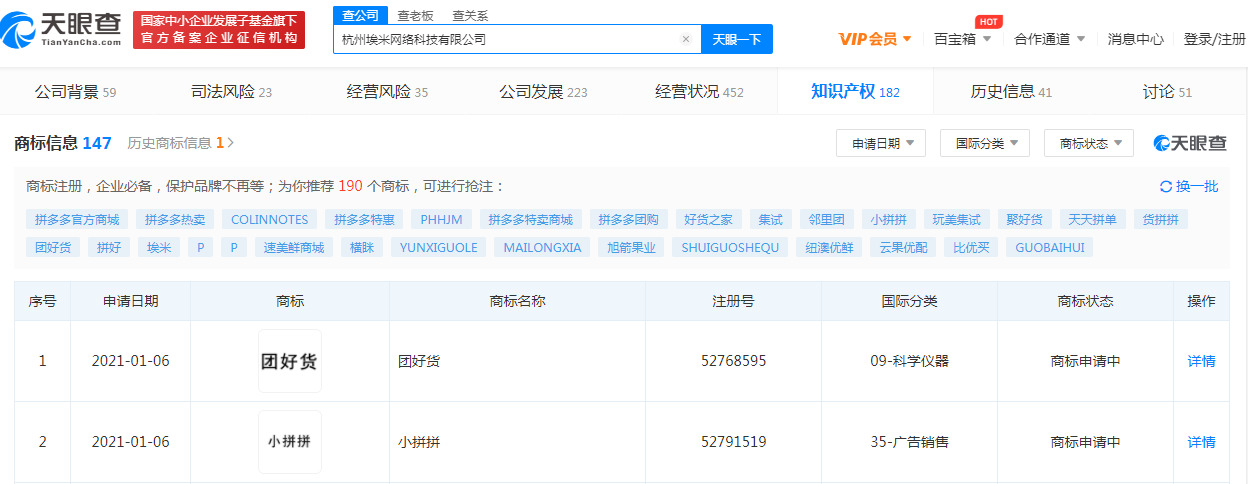The image size is (1248, 484).
Task: Open 消息中心
Action: (1135, 39)
